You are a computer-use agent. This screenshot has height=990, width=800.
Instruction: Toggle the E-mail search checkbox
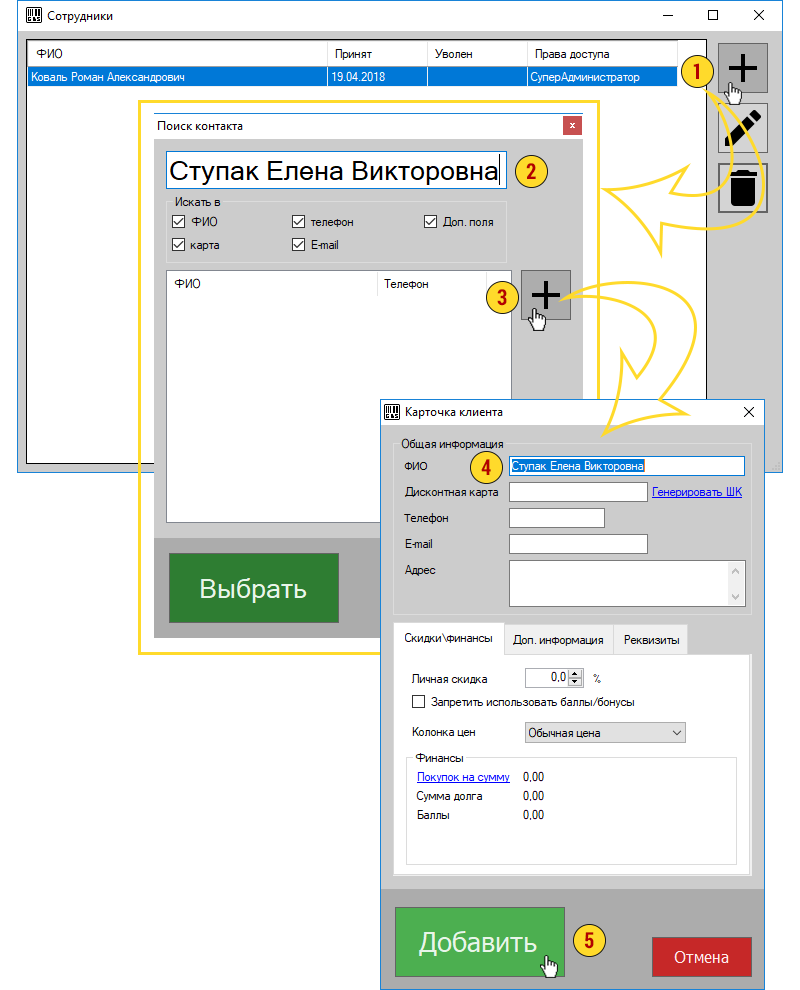[299, 245]
